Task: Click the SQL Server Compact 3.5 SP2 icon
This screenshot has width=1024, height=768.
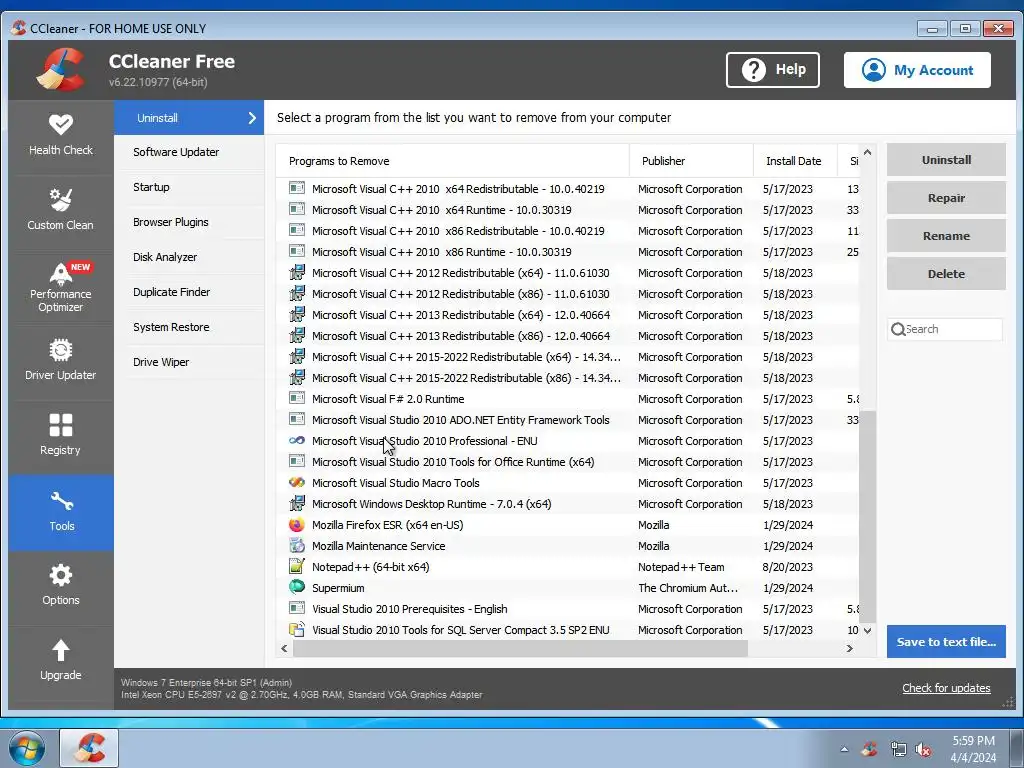Action: [x=296, y=630]
